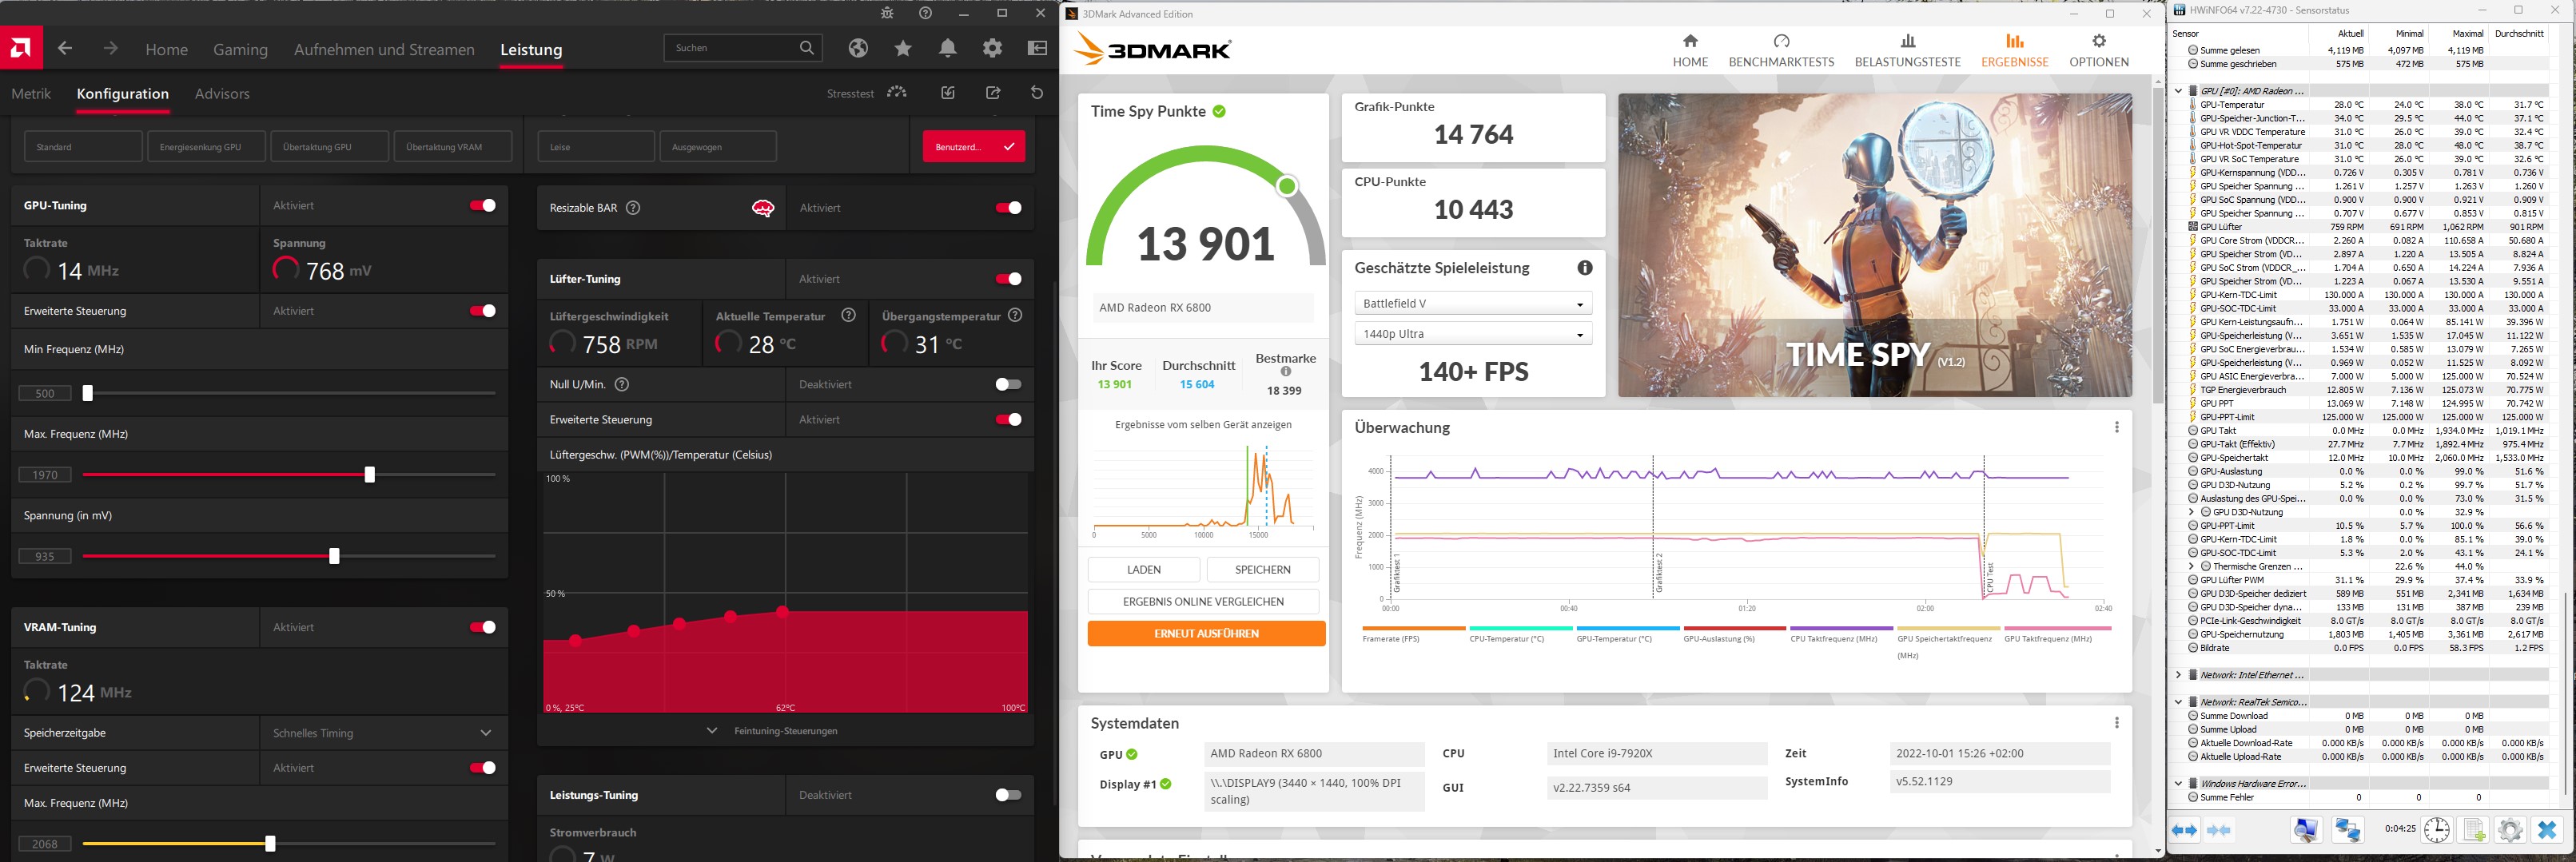Click Resizable BAR help icon
This screenshot has width=2576, height=862.
tap(633, 208)
